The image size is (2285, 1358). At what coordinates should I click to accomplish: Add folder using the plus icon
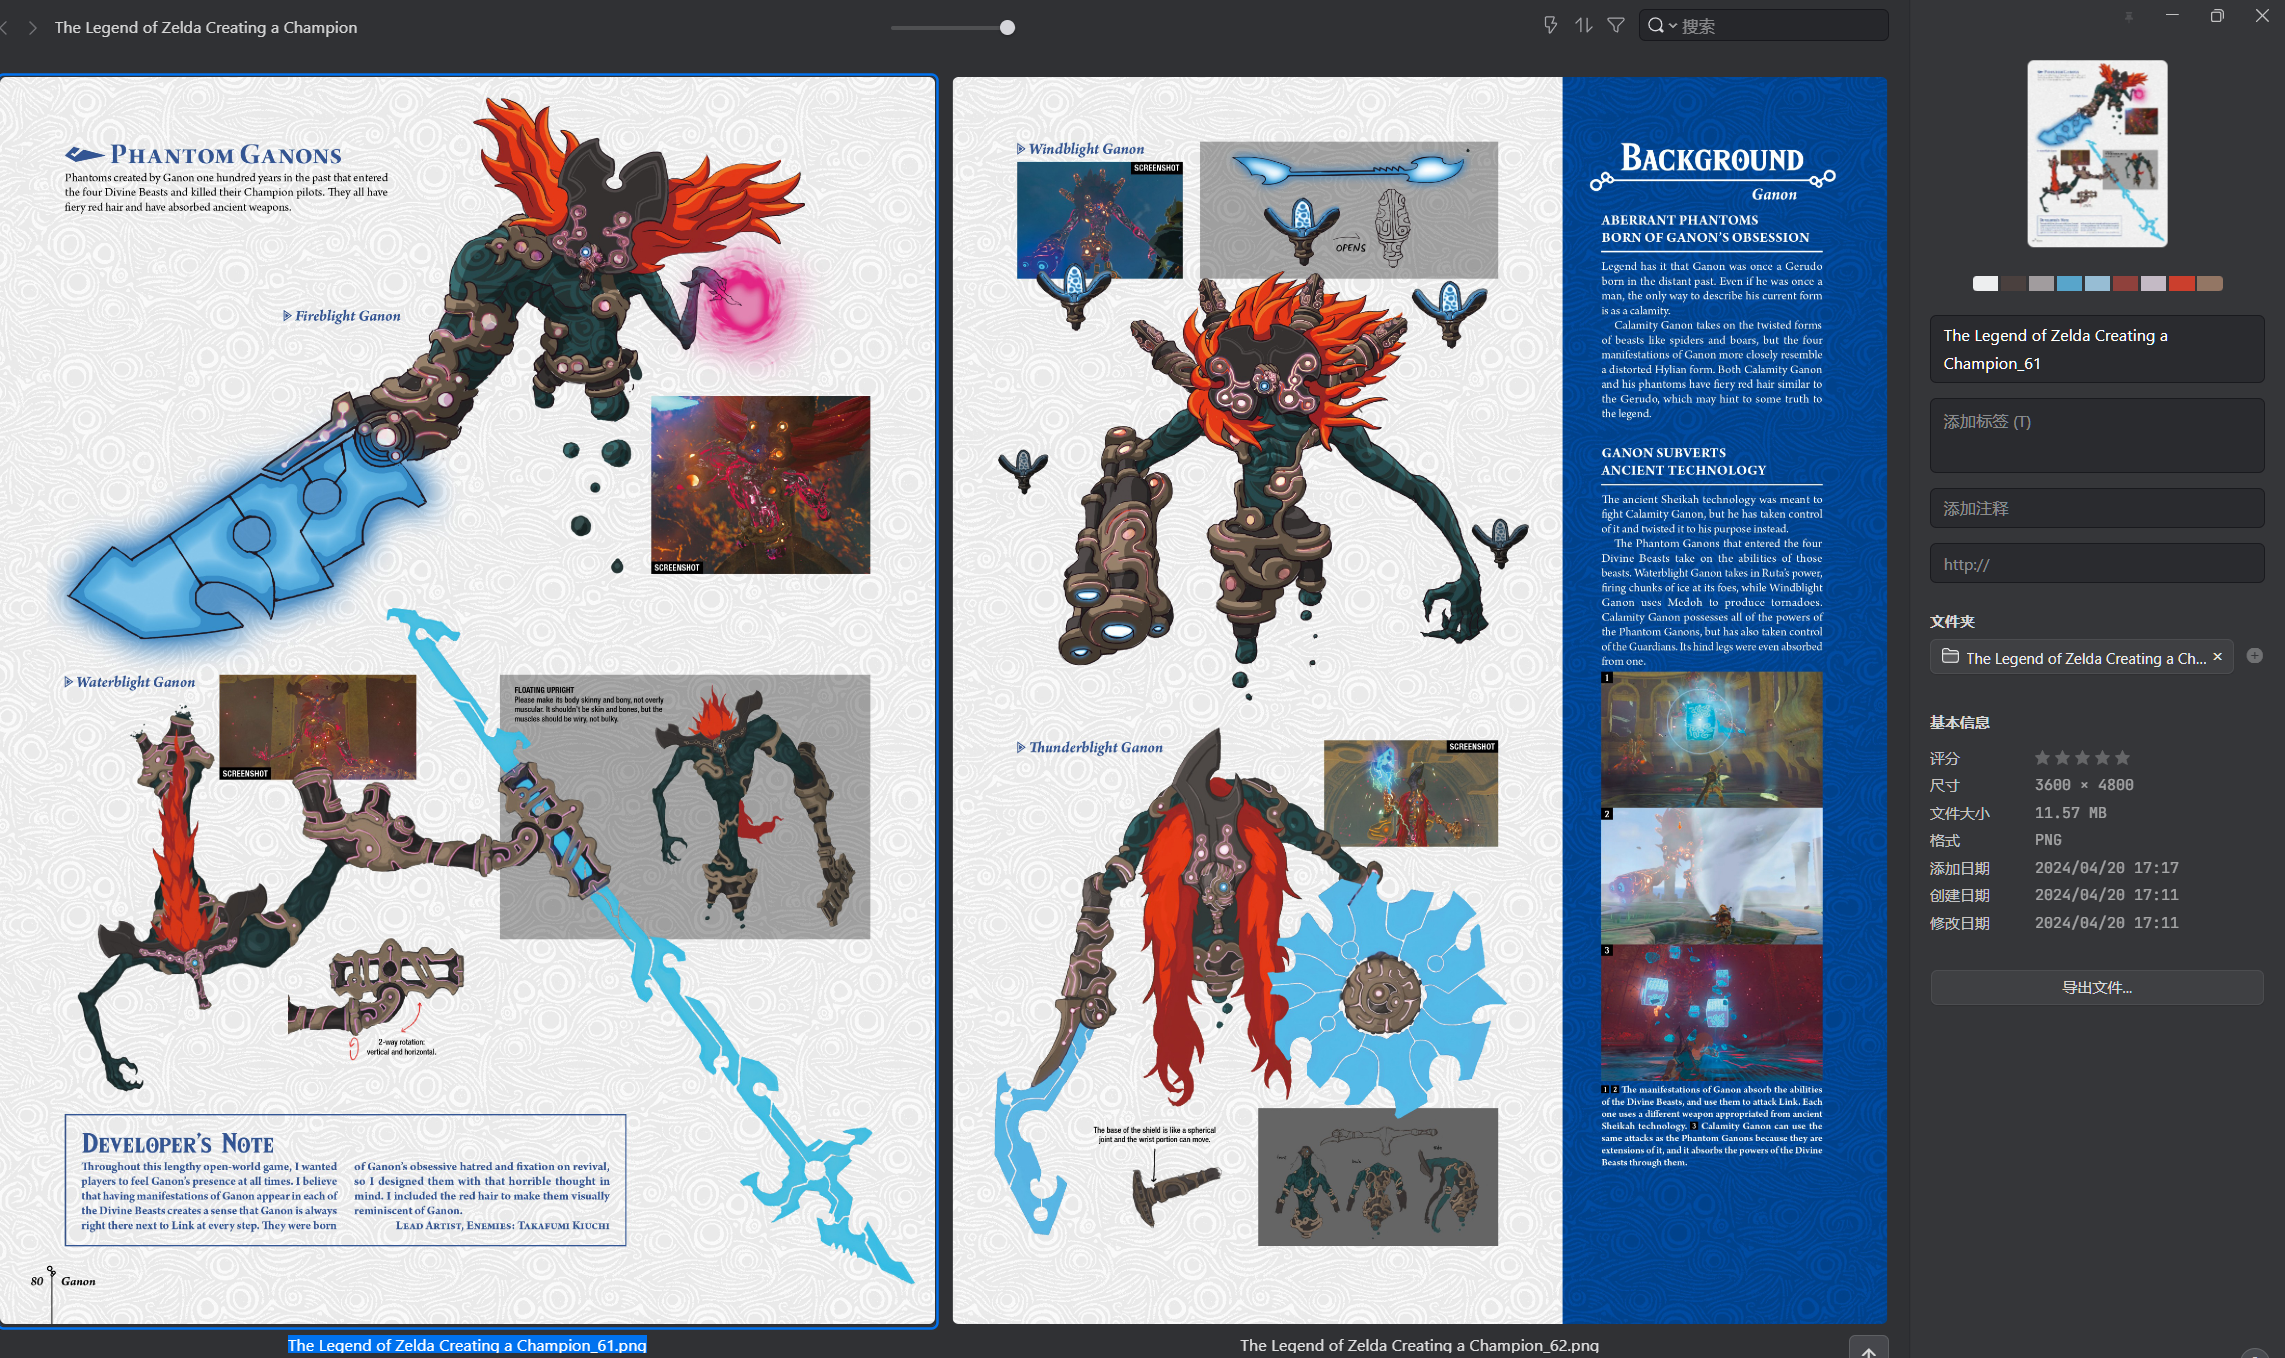click(x=2254, y=656)
